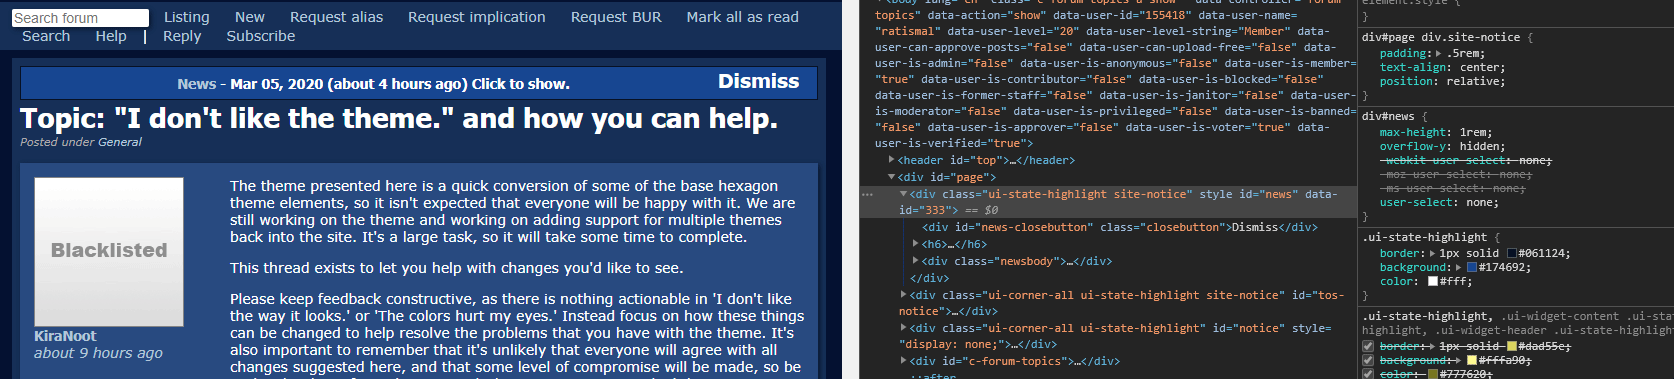The width and height of the screenshot is (1674, 379).
Task: Open Request BUR link
Action: 616,17
